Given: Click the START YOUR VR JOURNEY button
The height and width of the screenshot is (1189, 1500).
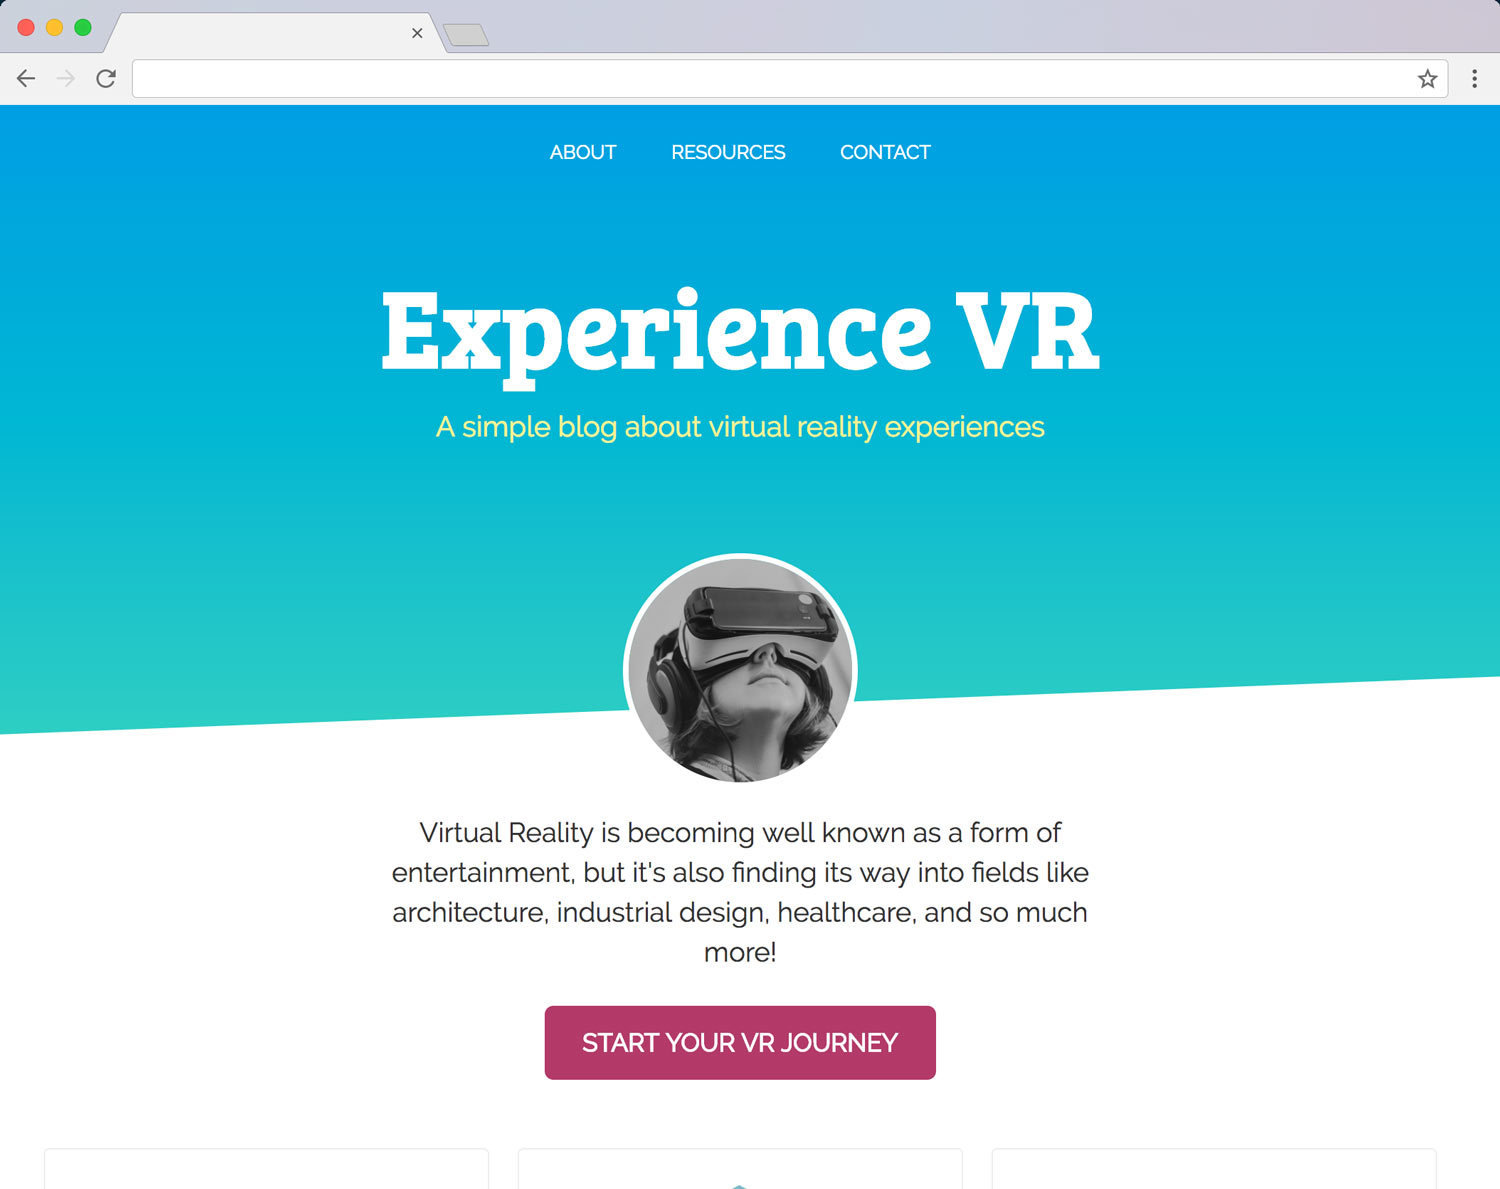Looking at the screenshot, I should [x=740, y=1043].
